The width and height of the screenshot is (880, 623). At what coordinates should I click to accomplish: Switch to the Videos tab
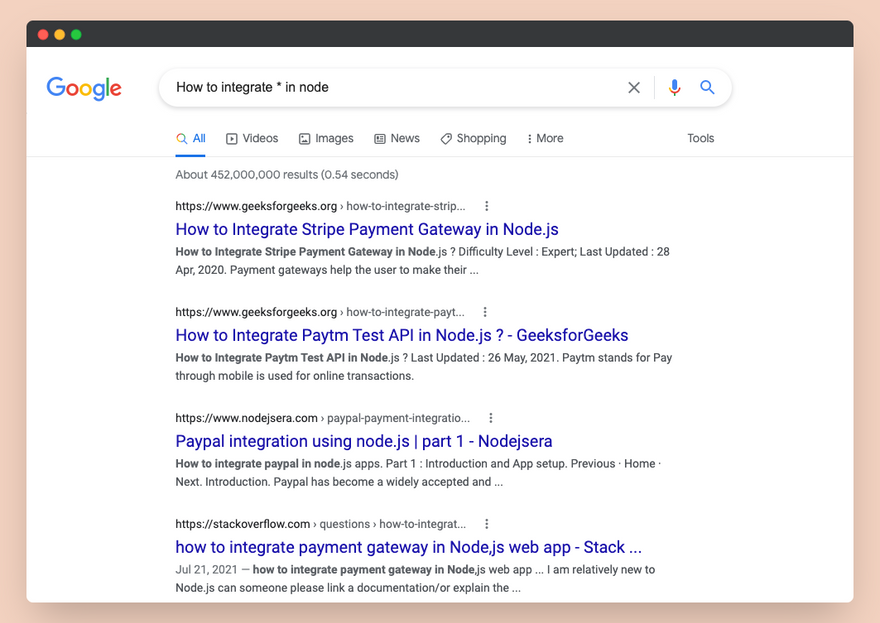252,139
